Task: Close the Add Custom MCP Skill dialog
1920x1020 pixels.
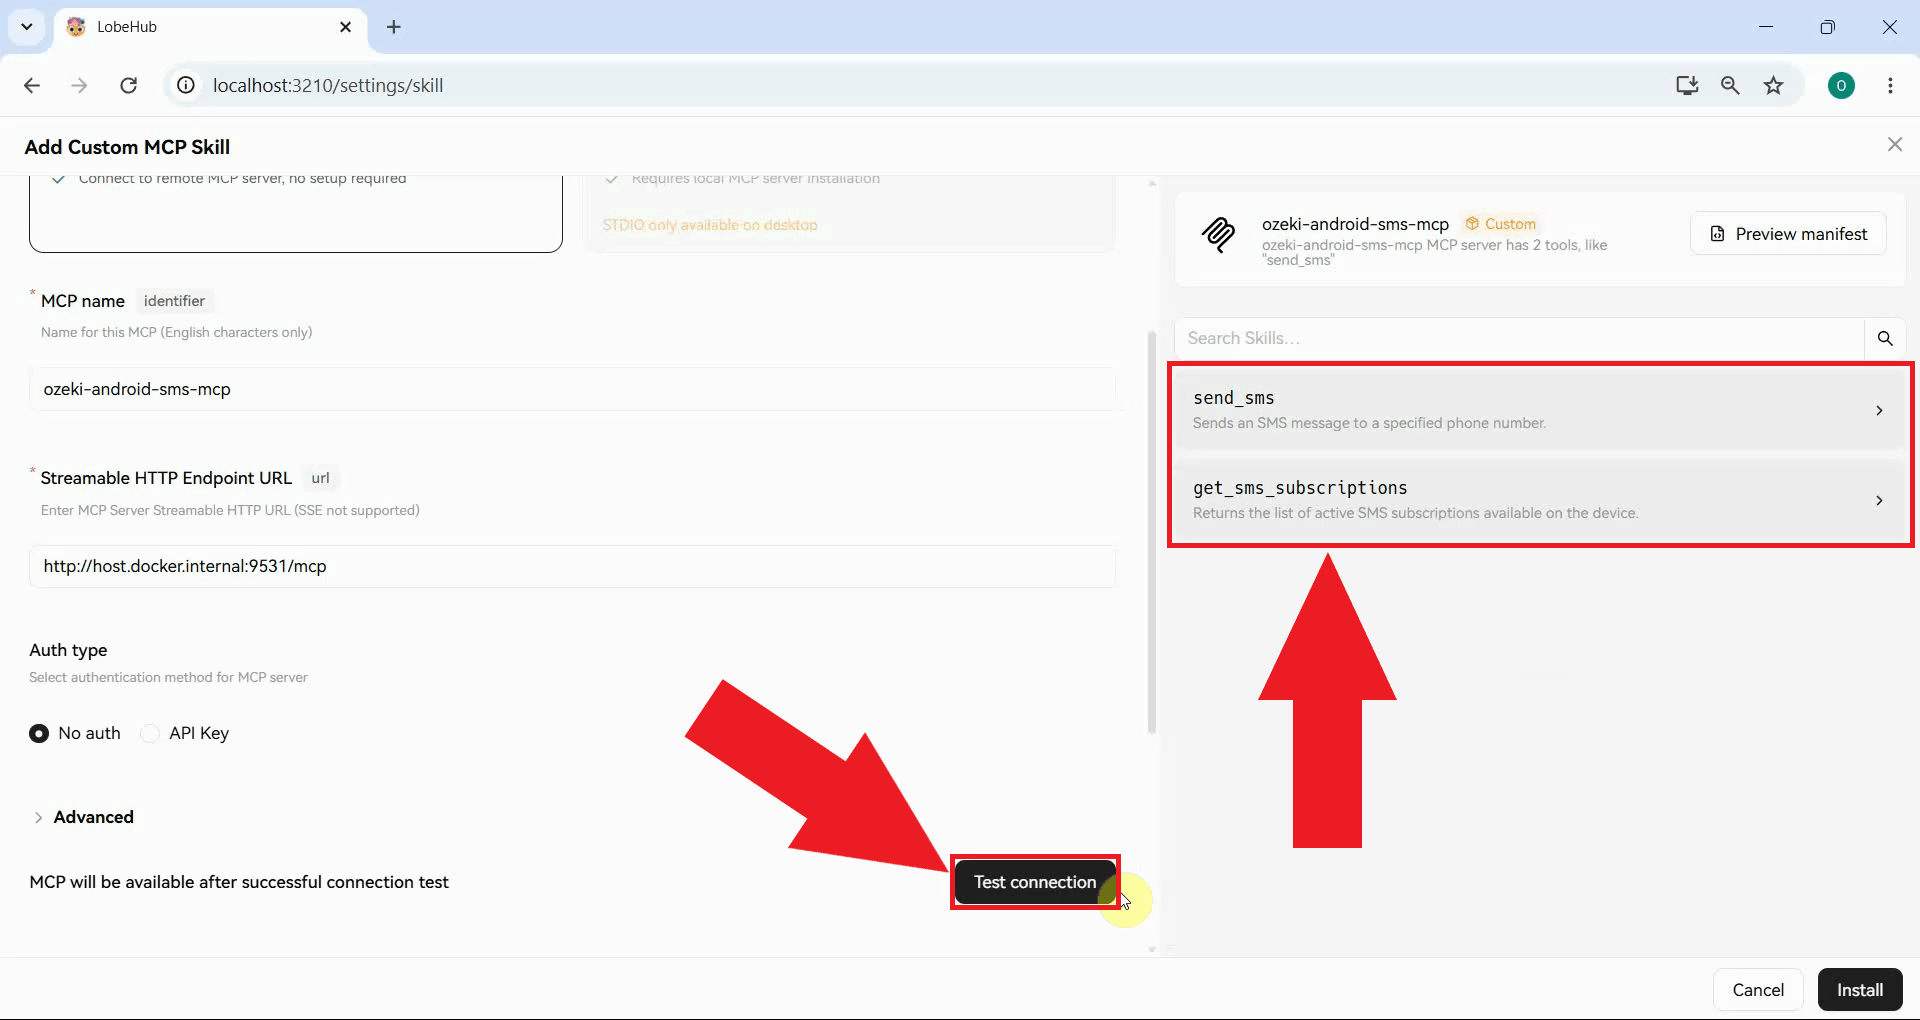Action: (x=1895, y=145)
